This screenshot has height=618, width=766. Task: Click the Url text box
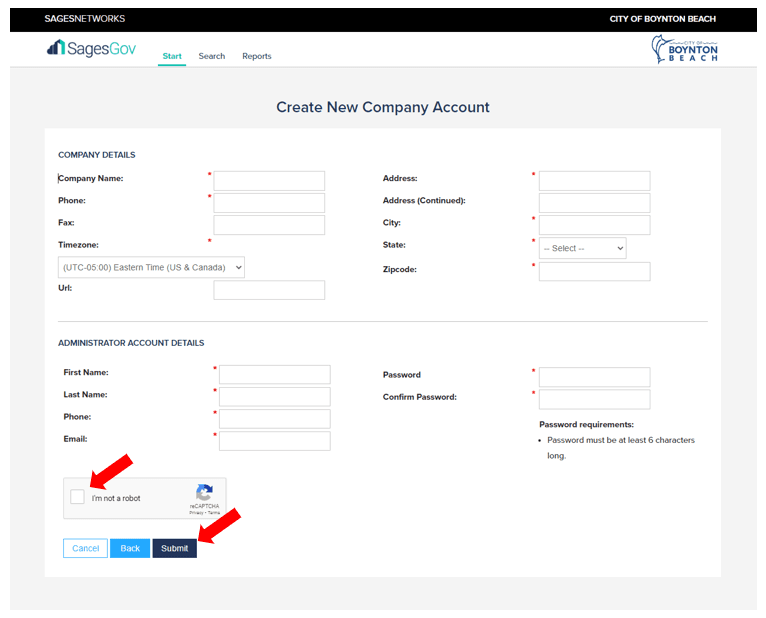click(269, 290)
